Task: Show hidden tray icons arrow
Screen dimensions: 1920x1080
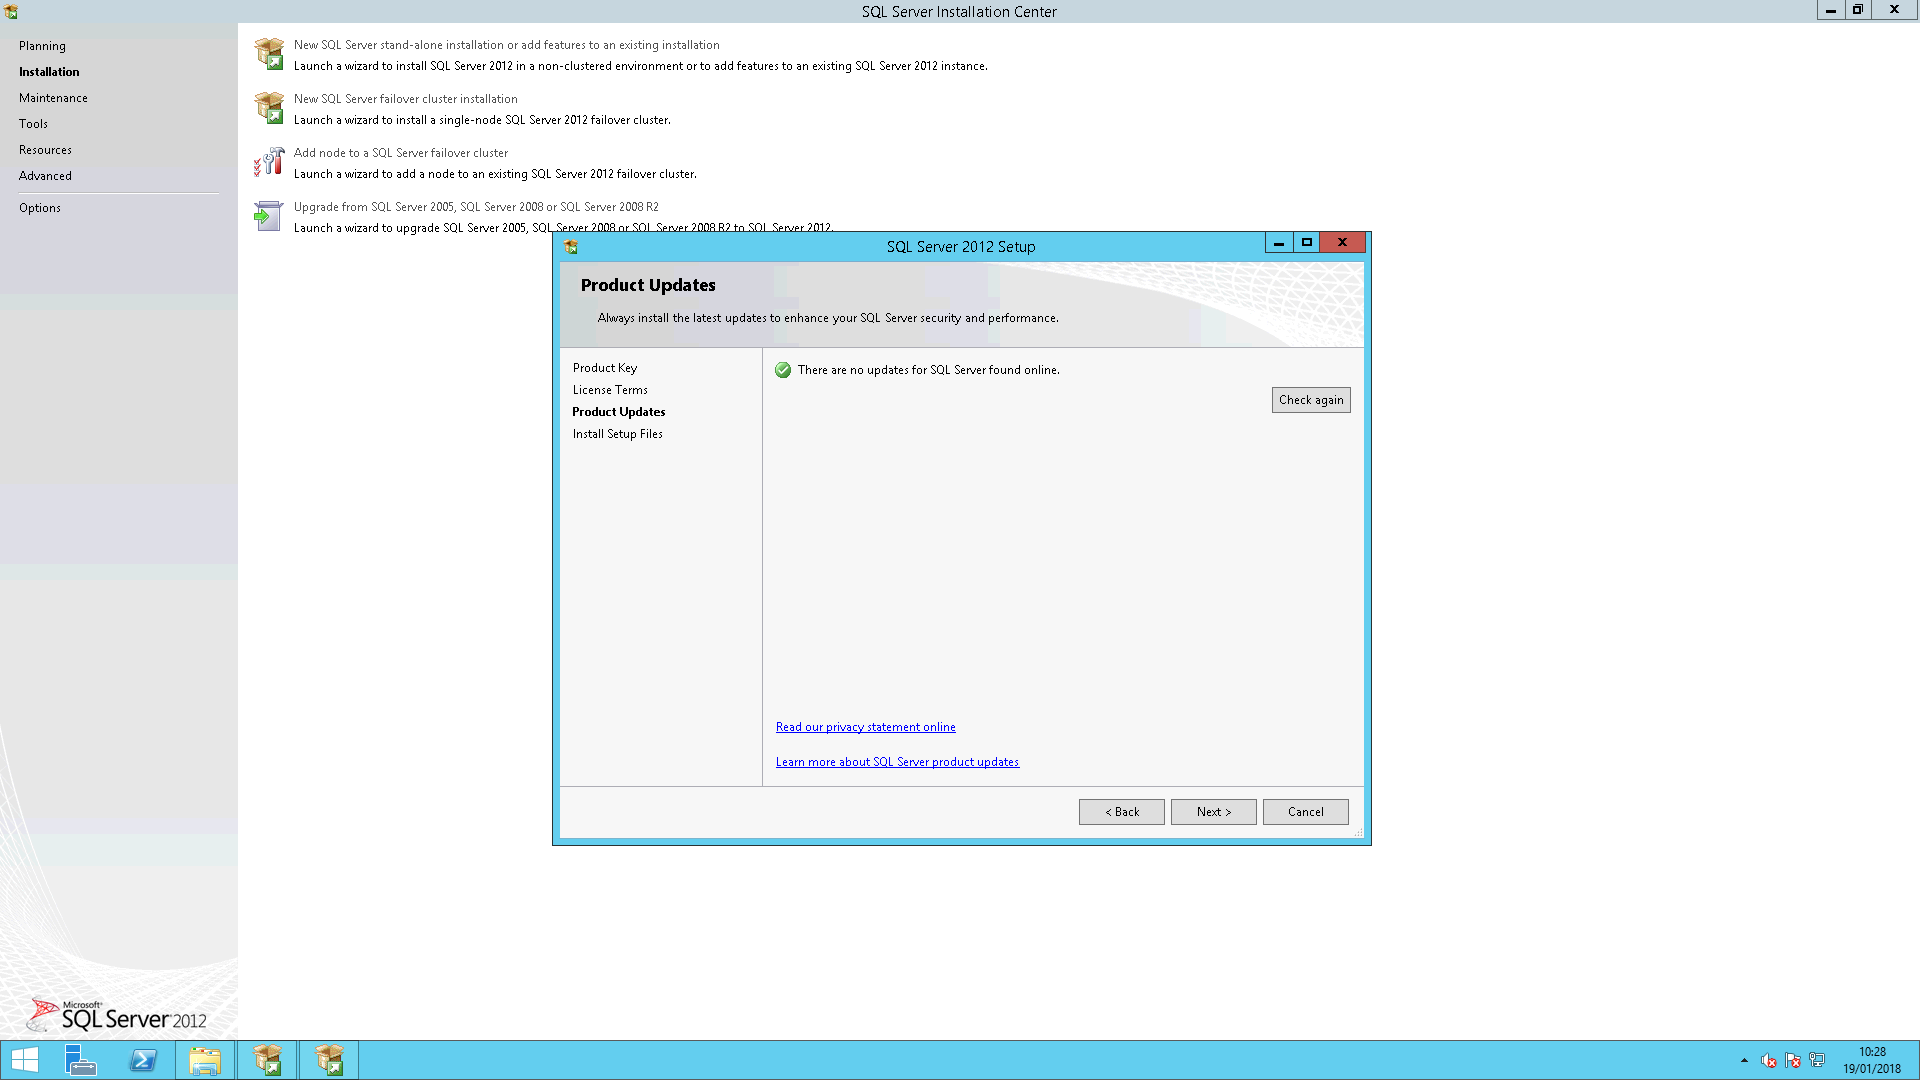Action: point(1744,1061)
